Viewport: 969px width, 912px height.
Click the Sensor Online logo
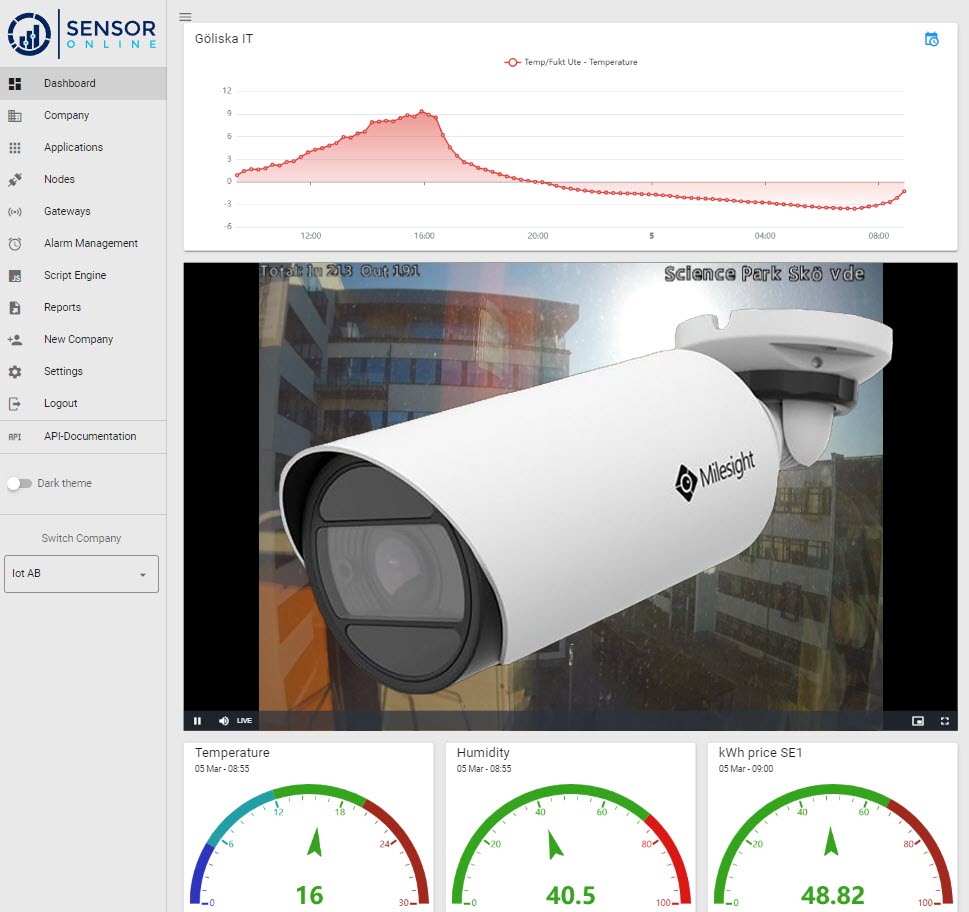(82, 33)
